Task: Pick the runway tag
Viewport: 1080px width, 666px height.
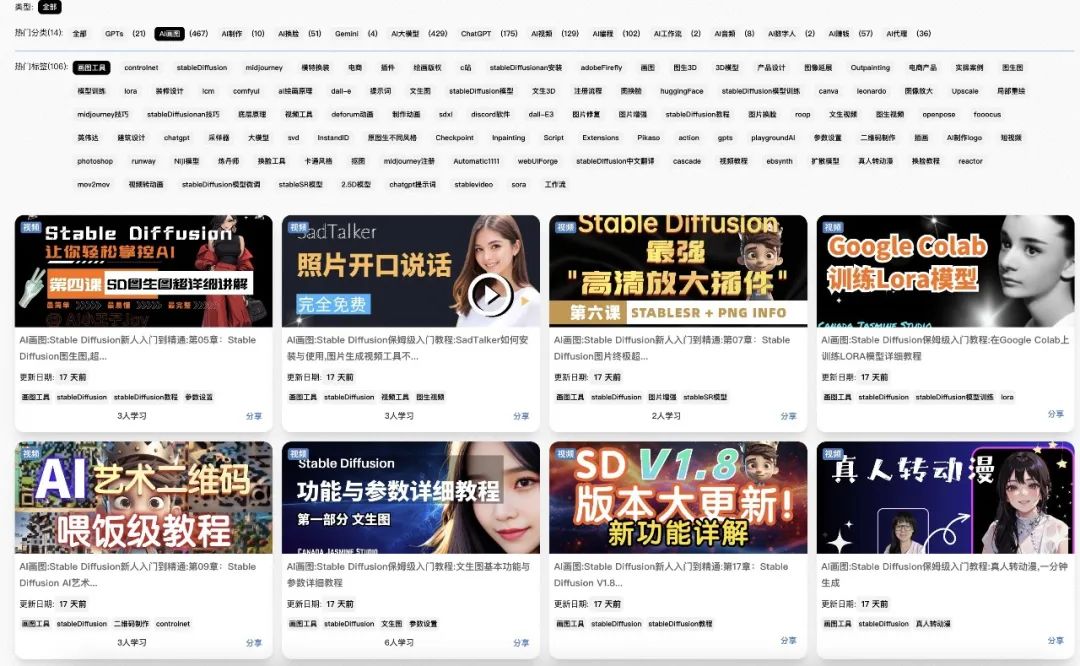Action: 143,161
